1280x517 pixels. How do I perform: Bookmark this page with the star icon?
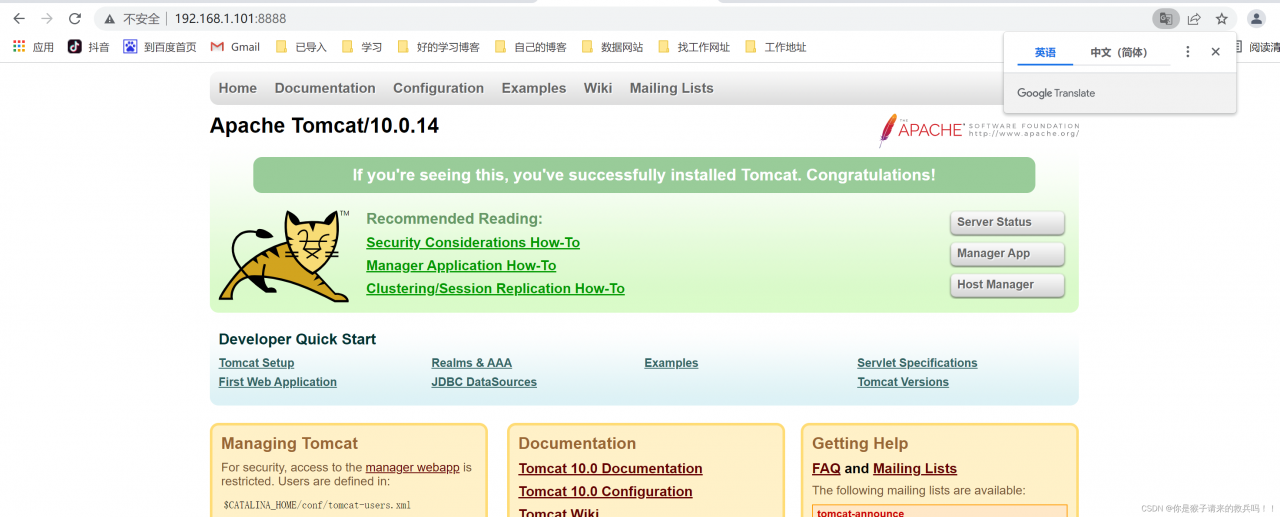click(1221, 19)
